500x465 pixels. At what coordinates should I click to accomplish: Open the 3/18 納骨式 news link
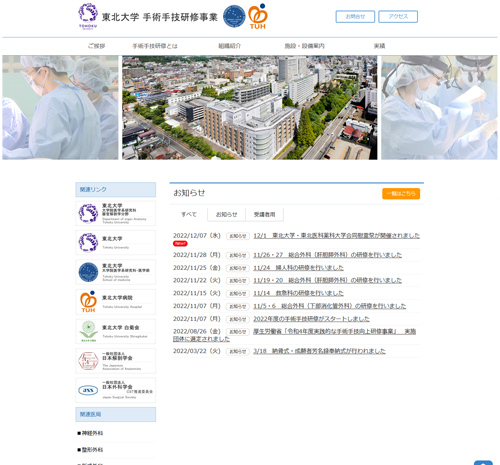point(319,351)
